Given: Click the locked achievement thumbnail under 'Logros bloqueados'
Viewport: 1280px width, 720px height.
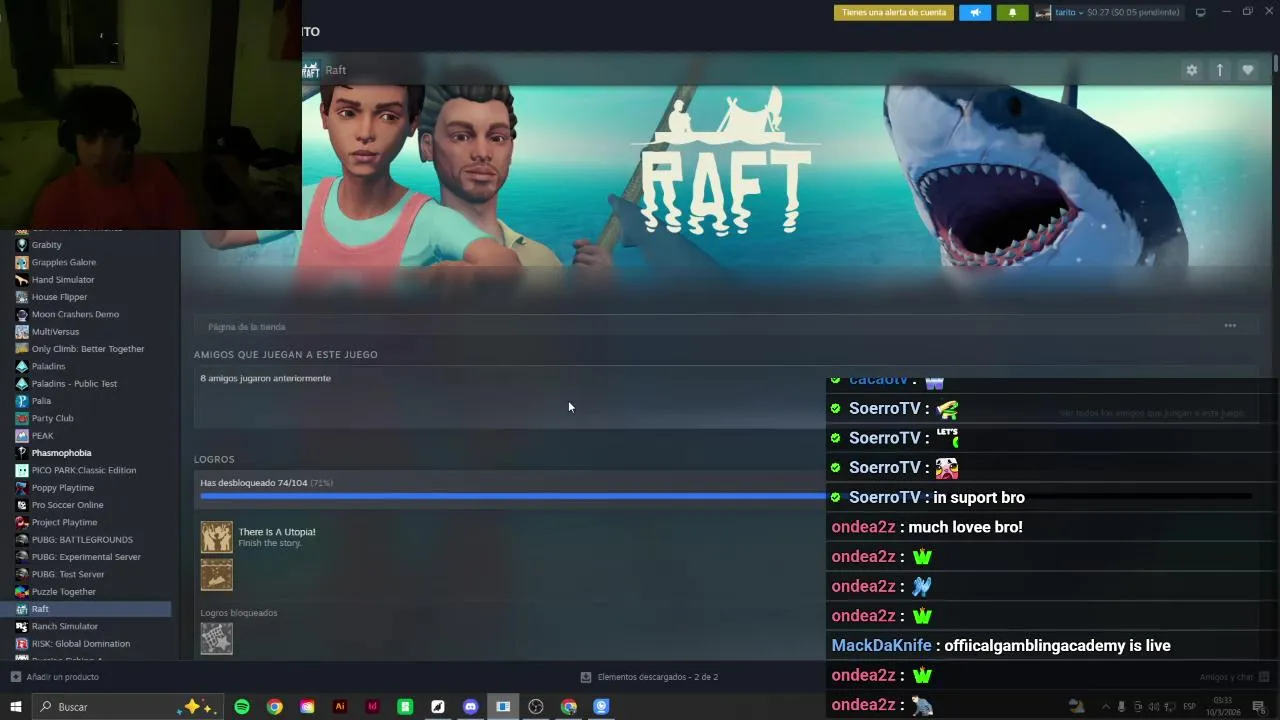Looking at the screenshot, I should coord(216,638).
